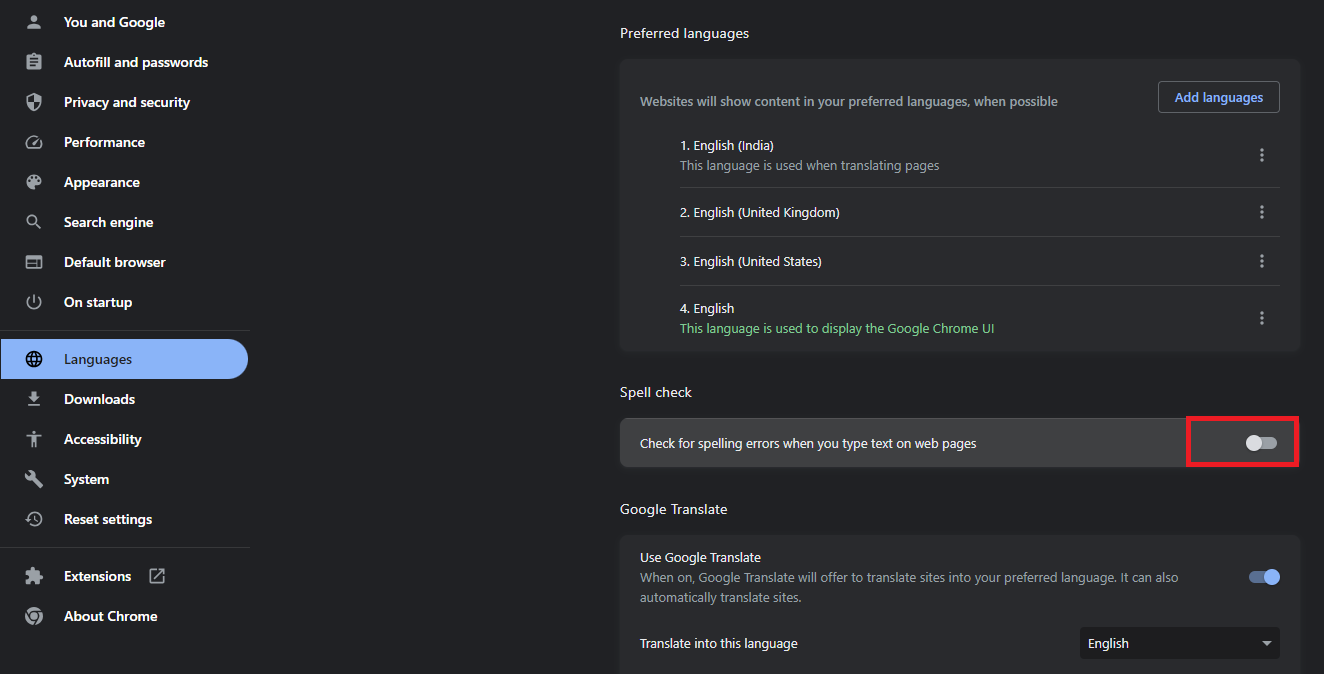
Task: Click the Use Google Translate label
Action: 700,557
